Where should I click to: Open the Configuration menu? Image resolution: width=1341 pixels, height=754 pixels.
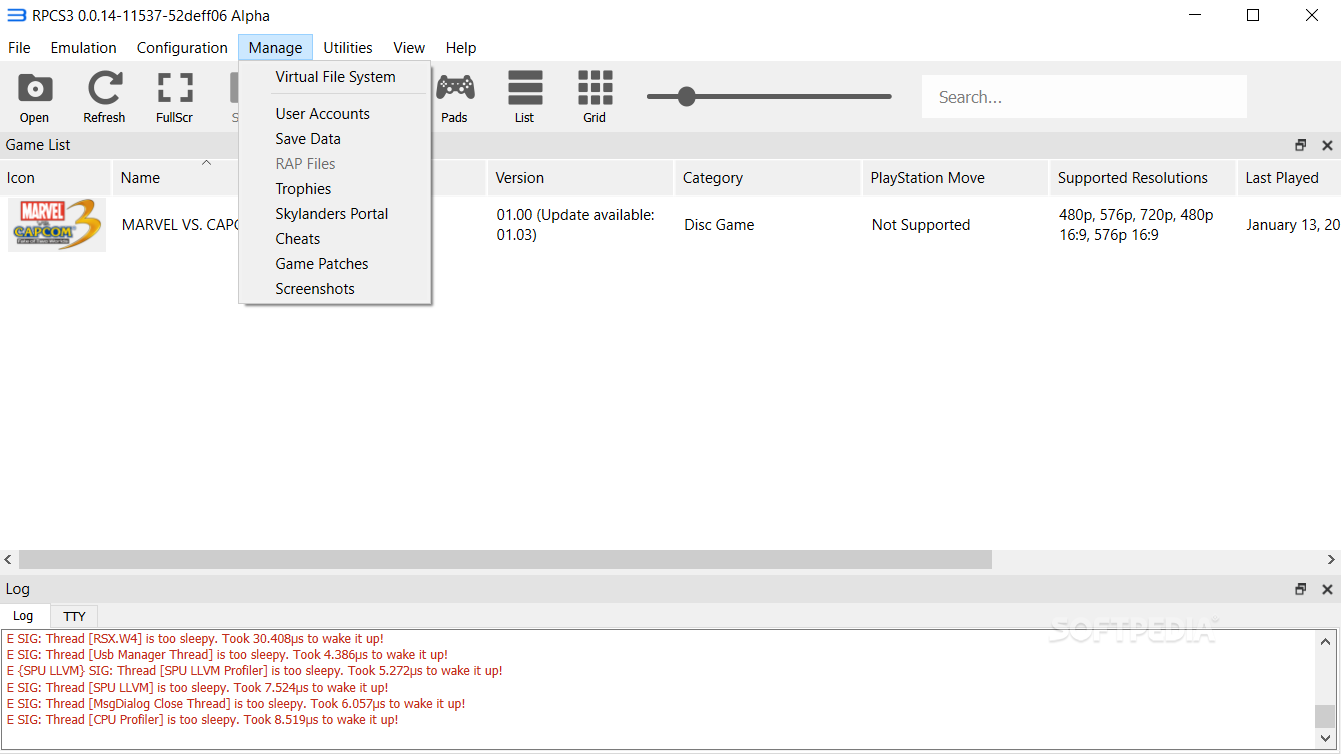[x=182, y=47]
